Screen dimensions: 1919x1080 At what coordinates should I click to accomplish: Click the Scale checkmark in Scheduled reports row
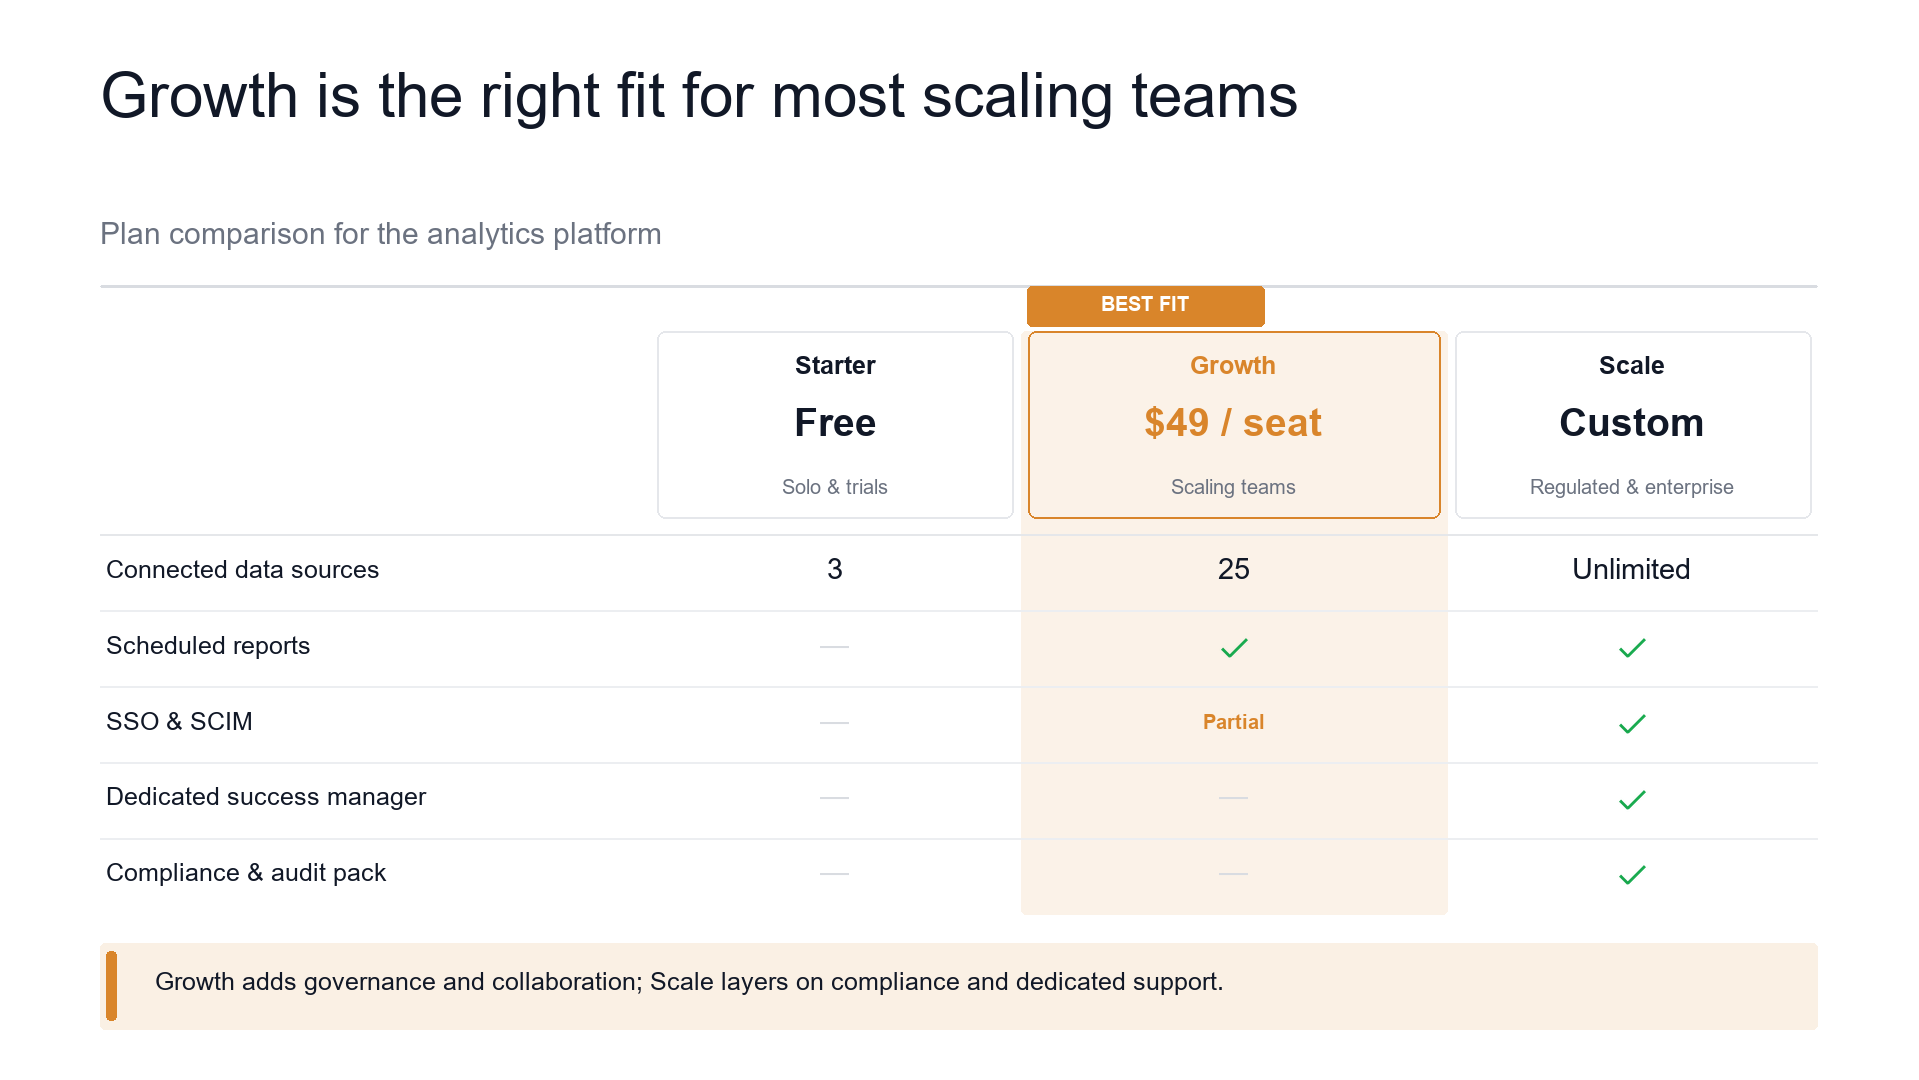pyautogui.click(x=1632, y=648)
